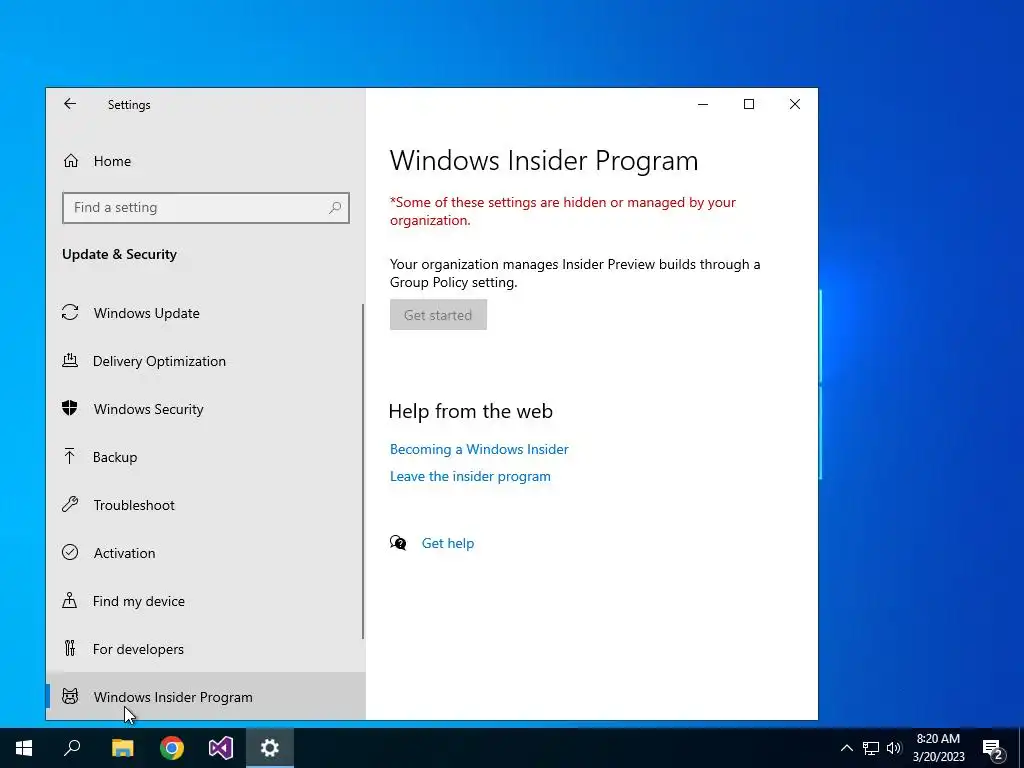Open Becoming a Windows Insider link
The image size is (1024, 768).
point(479,449)
